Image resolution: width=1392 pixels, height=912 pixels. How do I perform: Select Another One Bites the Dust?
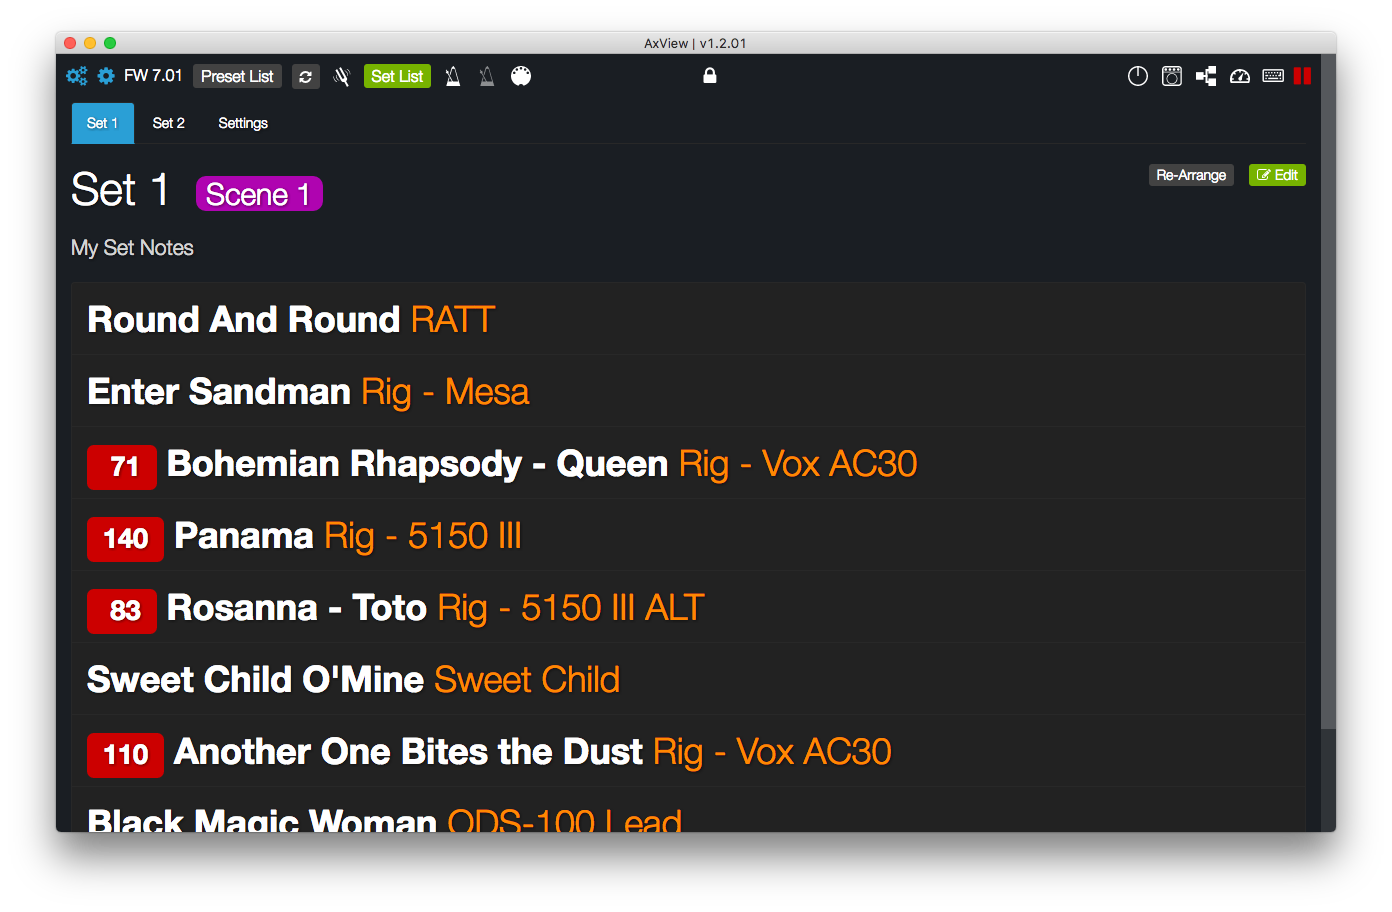[x=408, y=752]
